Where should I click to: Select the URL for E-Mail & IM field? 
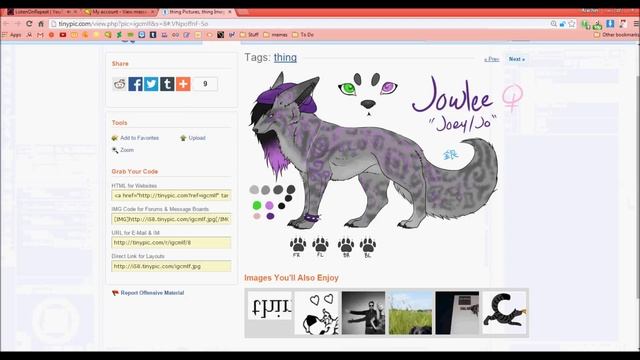pos(171,242)
